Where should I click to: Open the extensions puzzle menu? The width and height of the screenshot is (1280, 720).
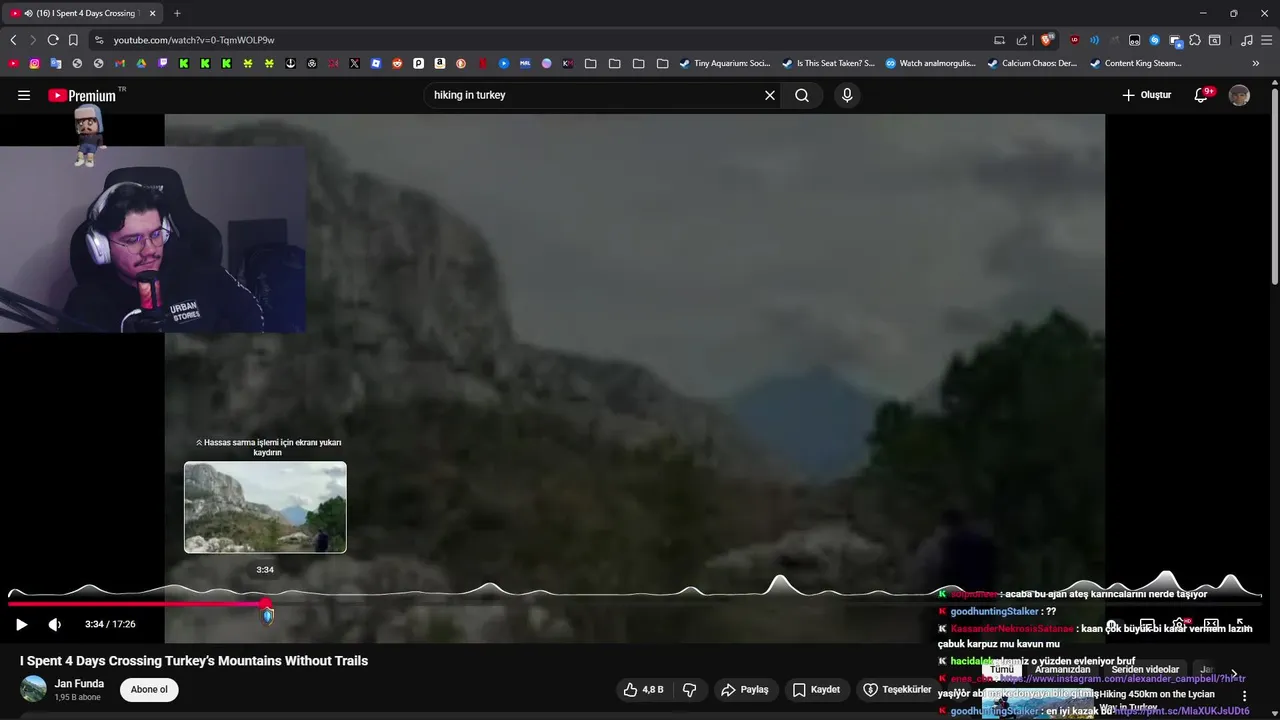click(1195, 40)
